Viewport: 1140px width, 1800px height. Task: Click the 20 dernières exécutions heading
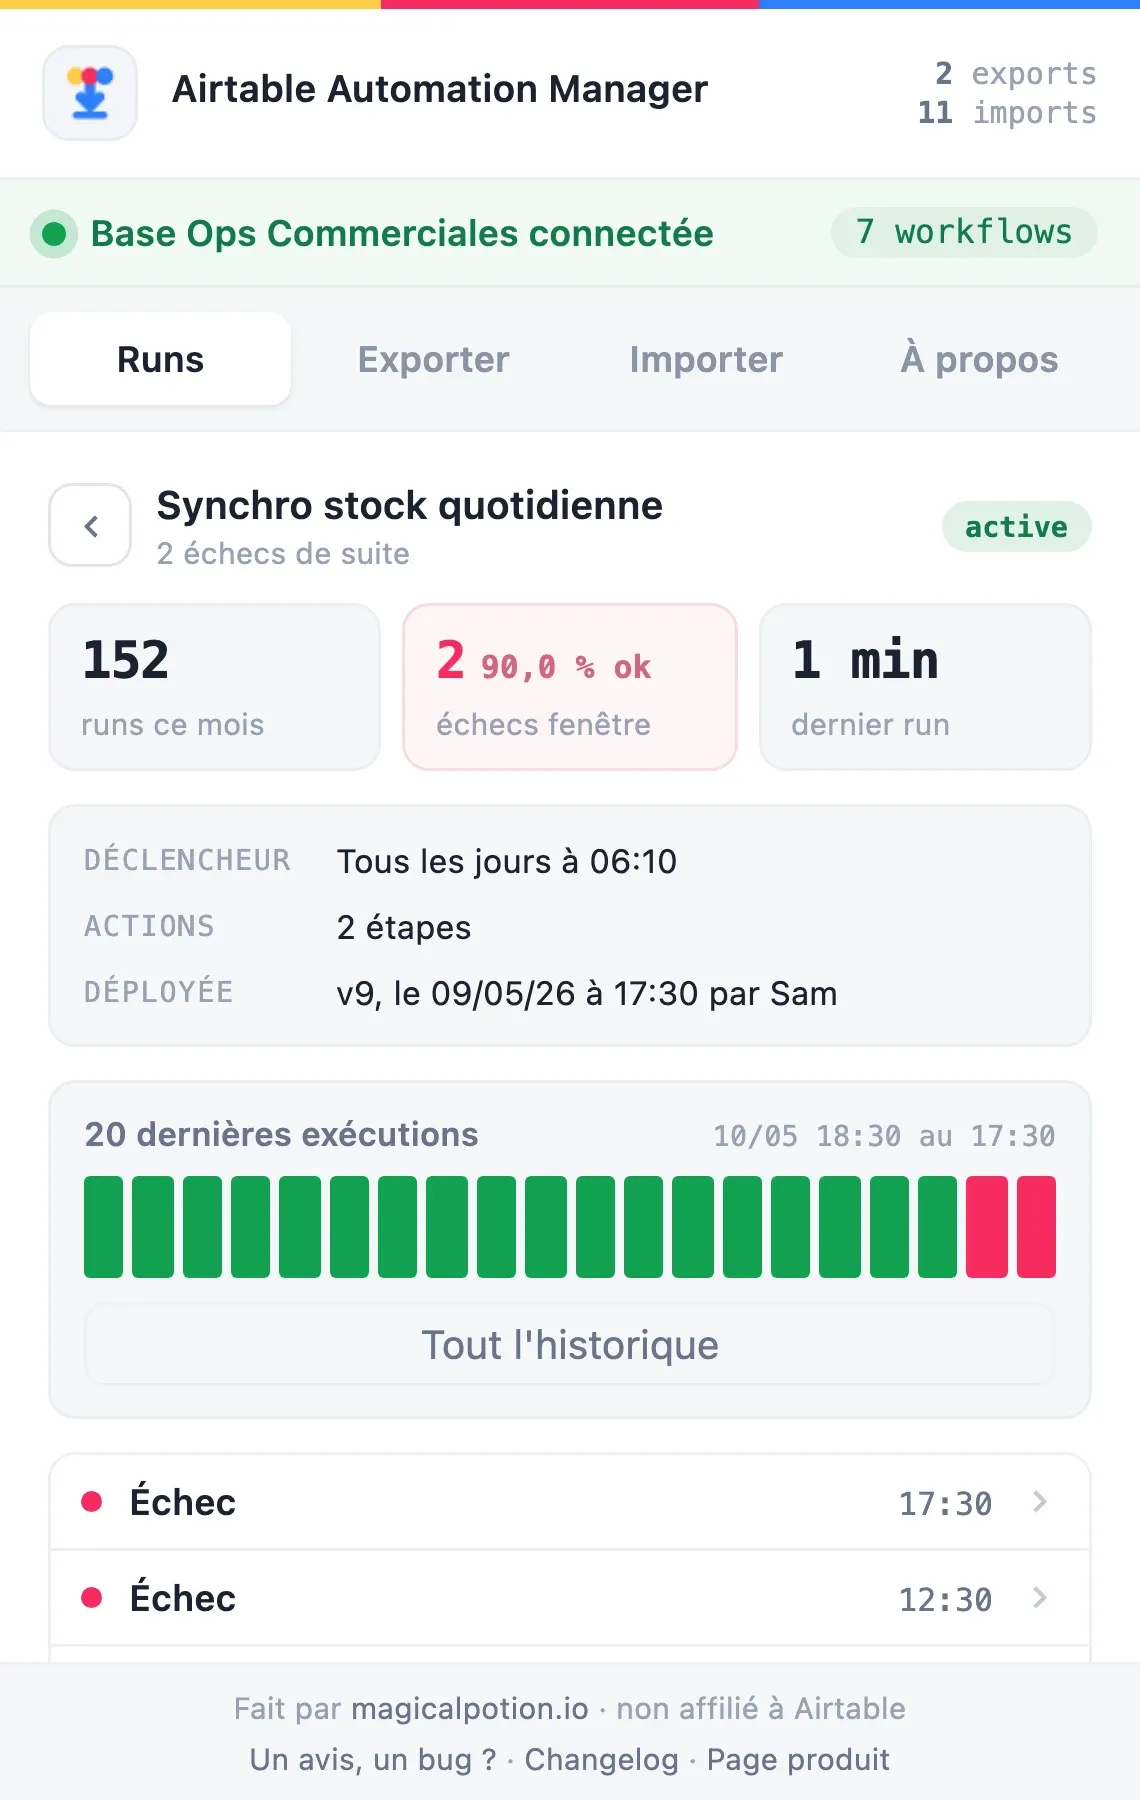281,1134
